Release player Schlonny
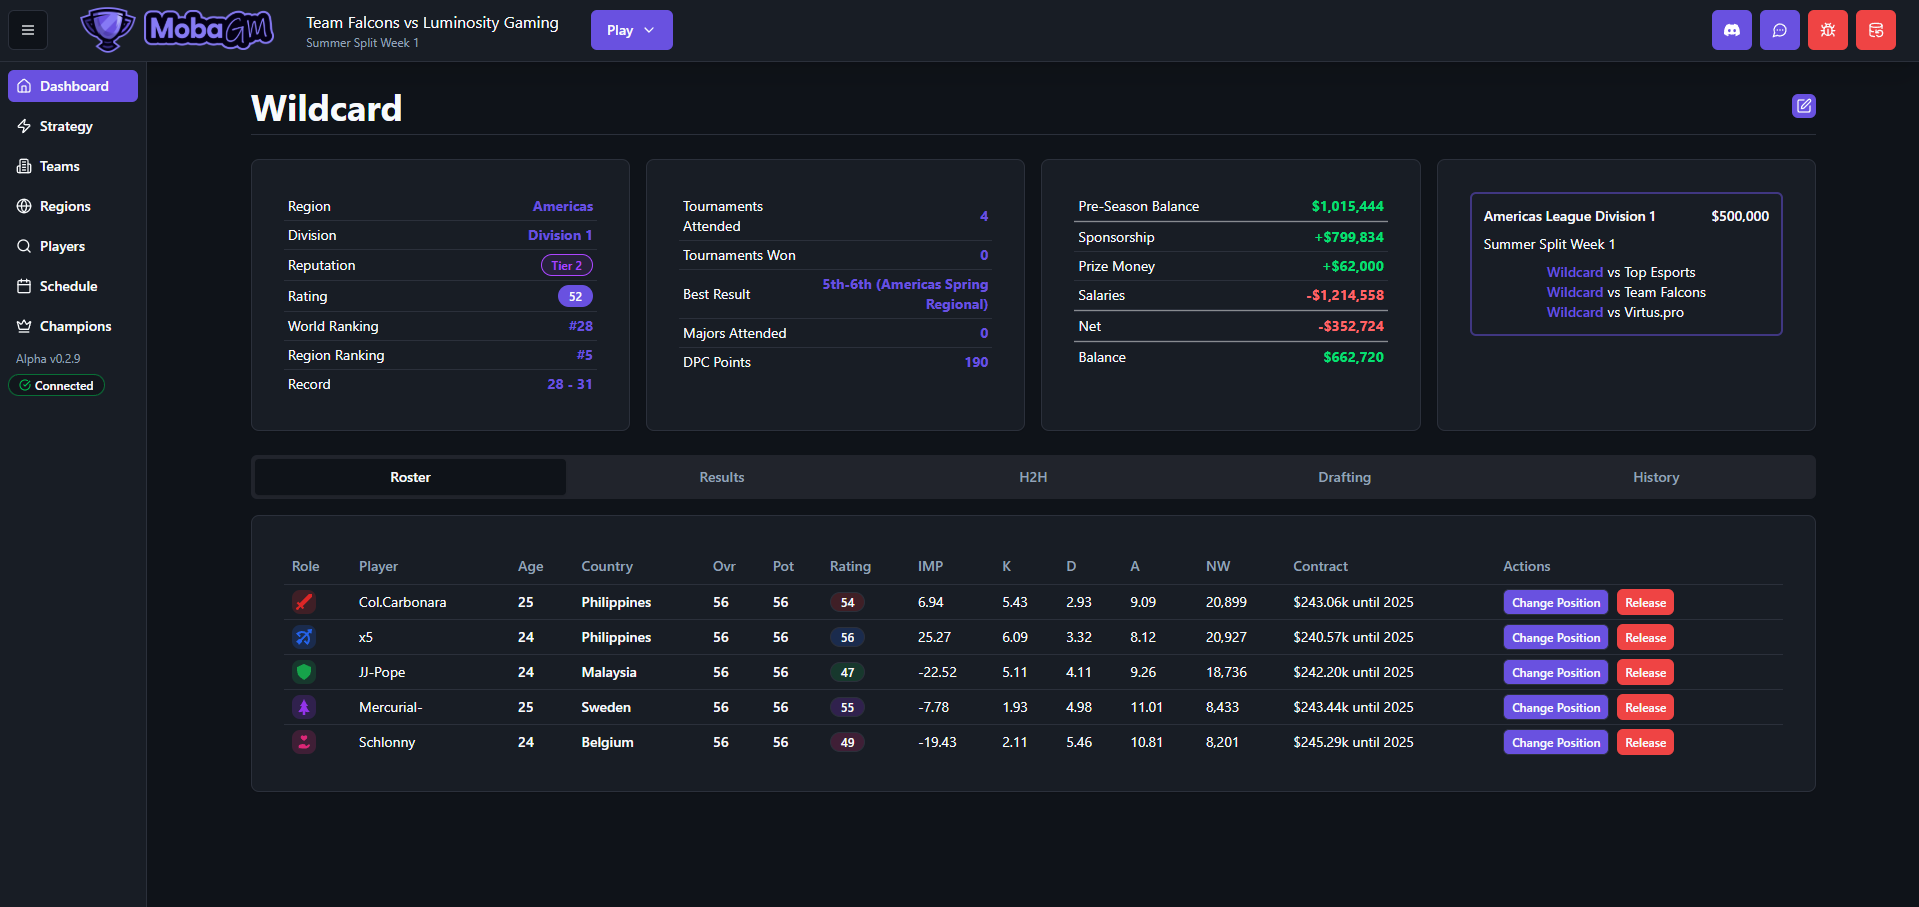The height and width of the screenshot is (907, 1919). 1644,742
